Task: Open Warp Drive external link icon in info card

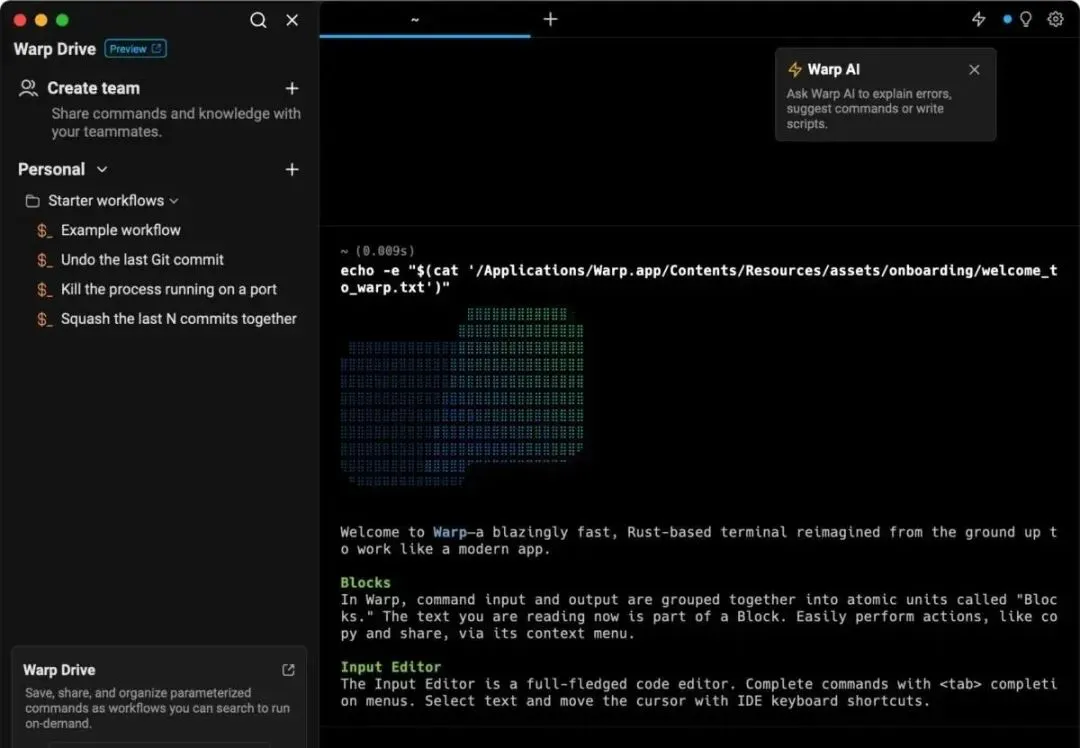Action: coord(289,670)
